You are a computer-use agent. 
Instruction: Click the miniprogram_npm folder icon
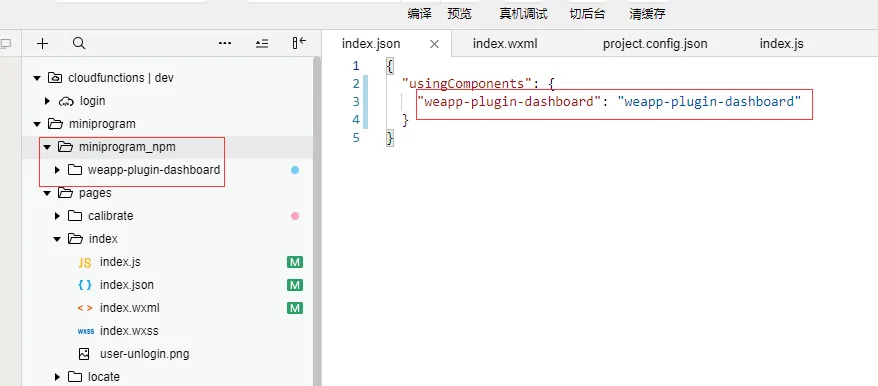(66, 147)
